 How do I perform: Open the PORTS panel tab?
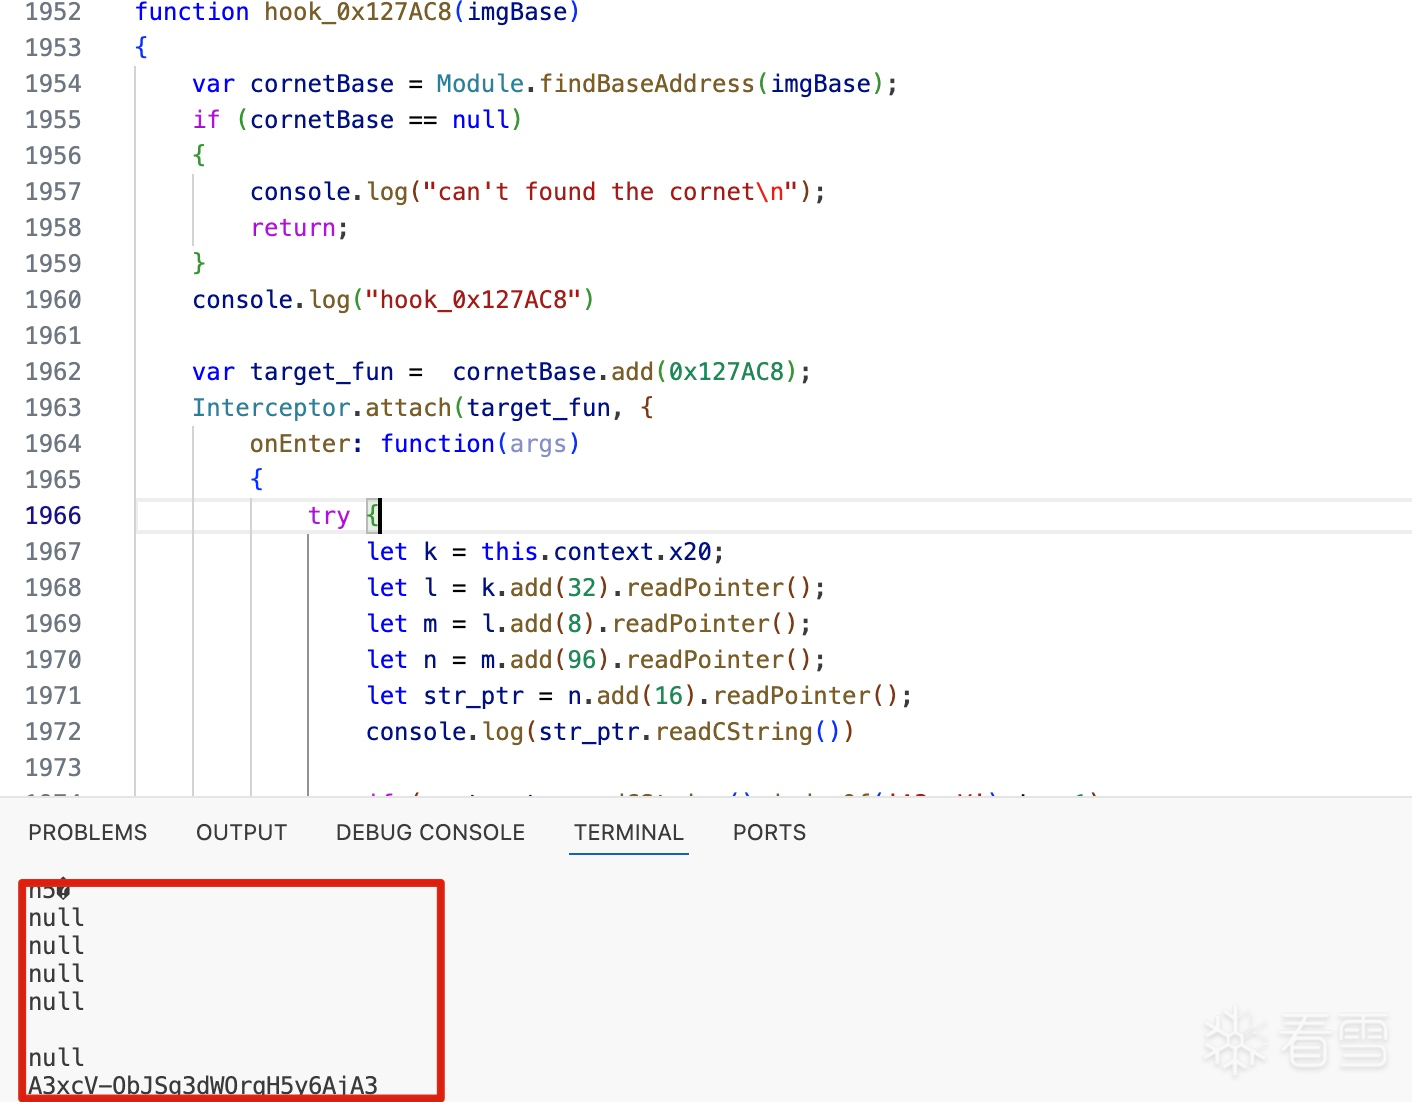click(x=769, y=832)
